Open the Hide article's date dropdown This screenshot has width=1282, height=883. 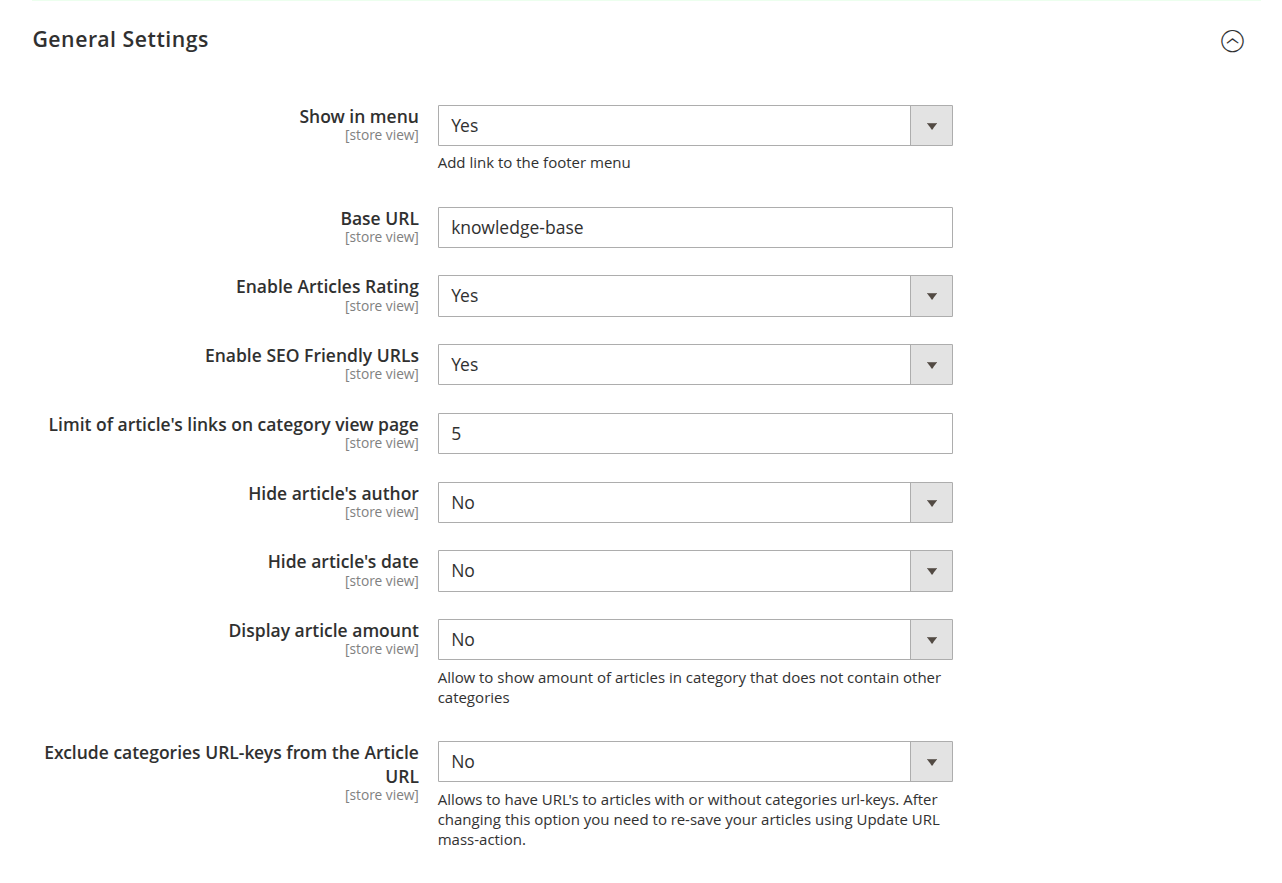694,570
